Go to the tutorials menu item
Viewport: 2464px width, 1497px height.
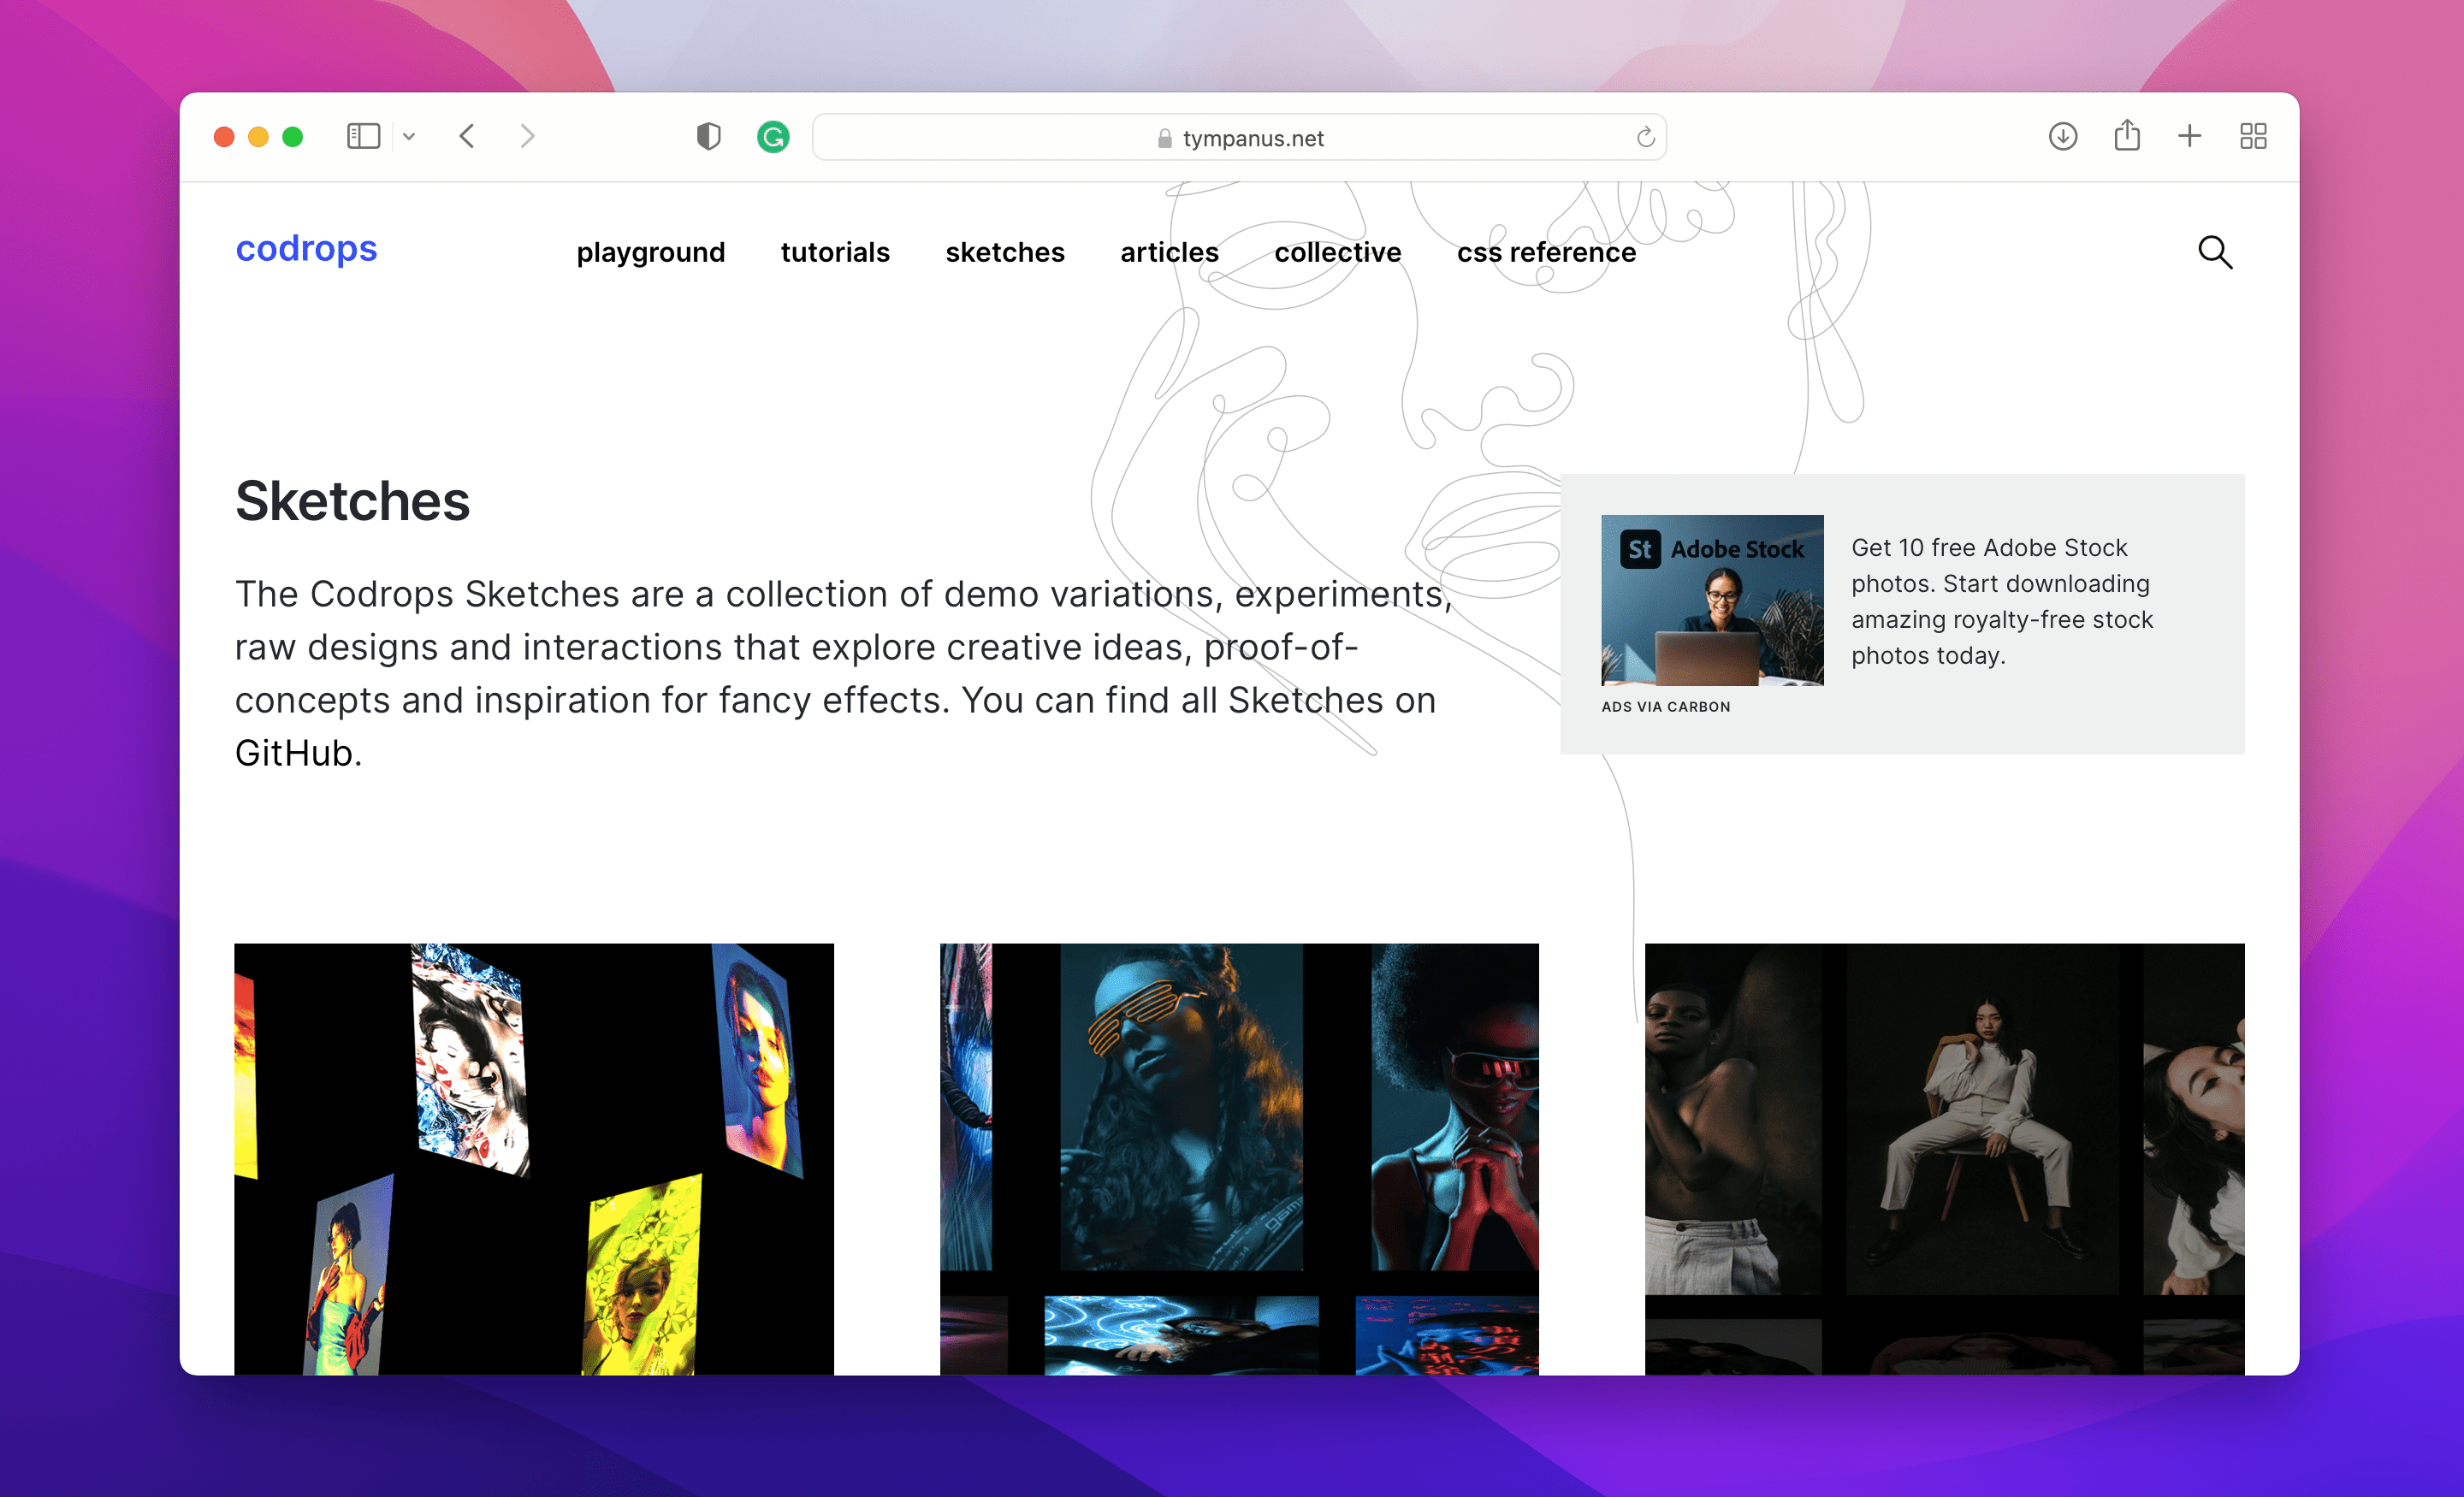pyautogui.click(x=835, y=252)
